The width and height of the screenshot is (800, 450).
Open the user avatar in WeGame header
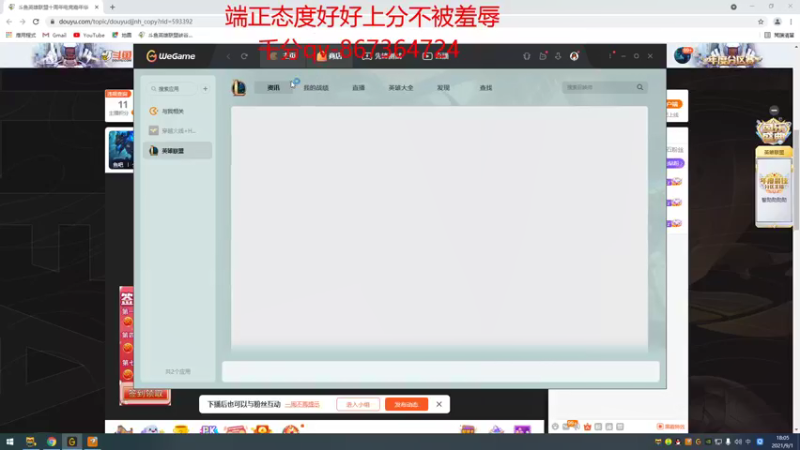[x=574, y=56]
